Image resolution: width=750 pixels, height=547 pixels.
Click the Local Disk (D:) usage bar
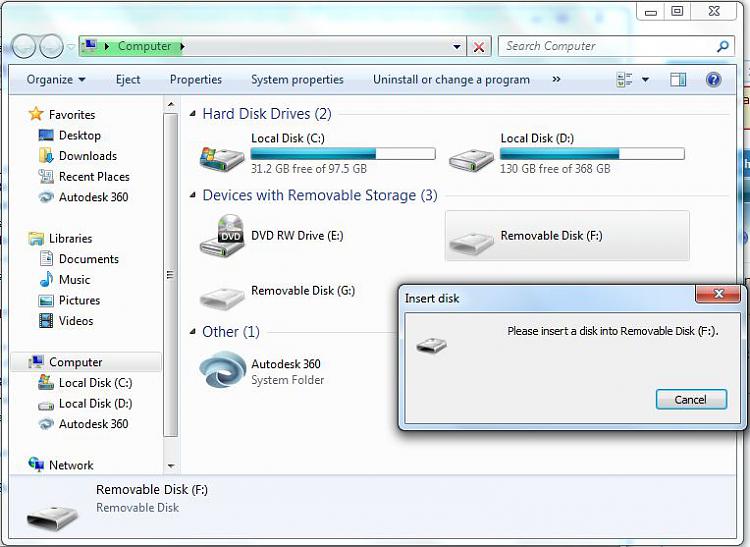[x=592, y=153]
